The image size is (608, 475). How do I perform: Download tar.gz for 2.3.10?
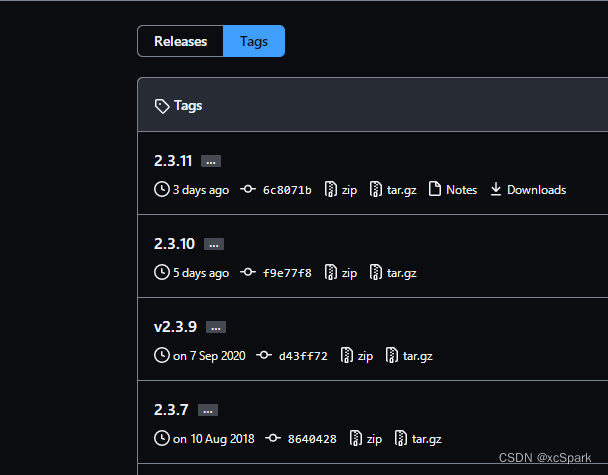click(x=402, y=273)
